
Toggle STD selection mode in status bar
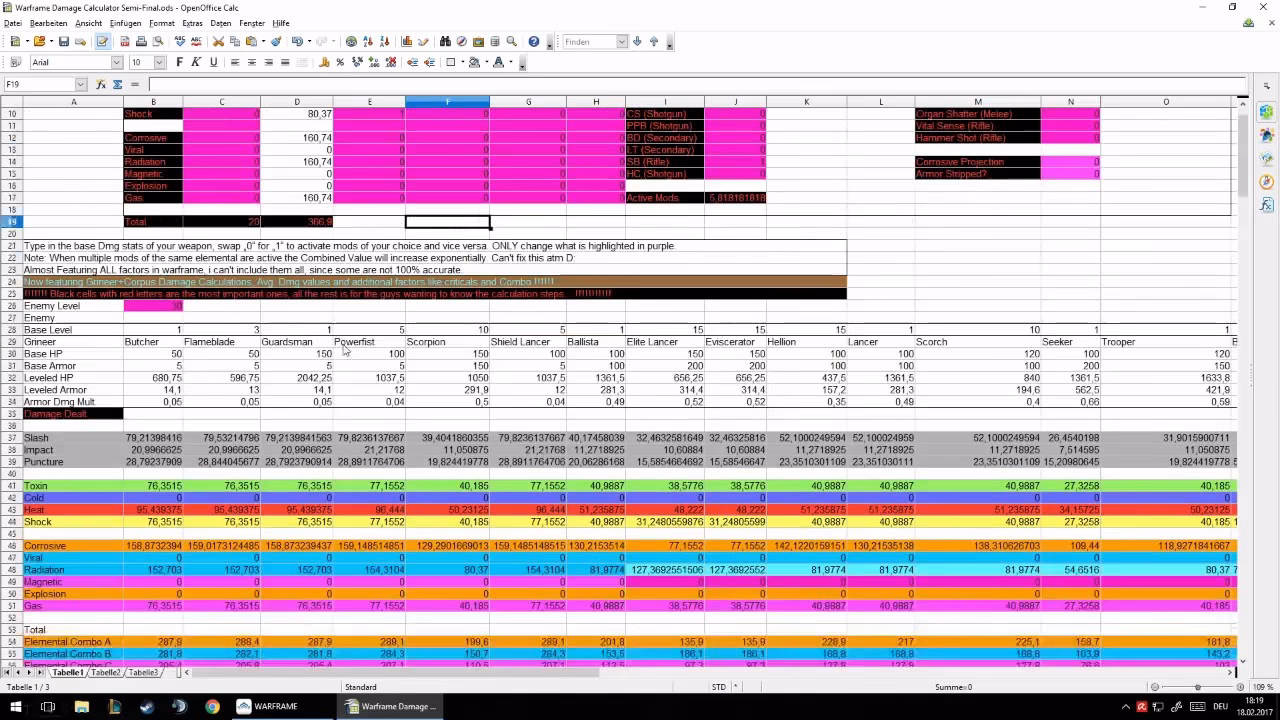pyautogui.click(x=719, y=687)
